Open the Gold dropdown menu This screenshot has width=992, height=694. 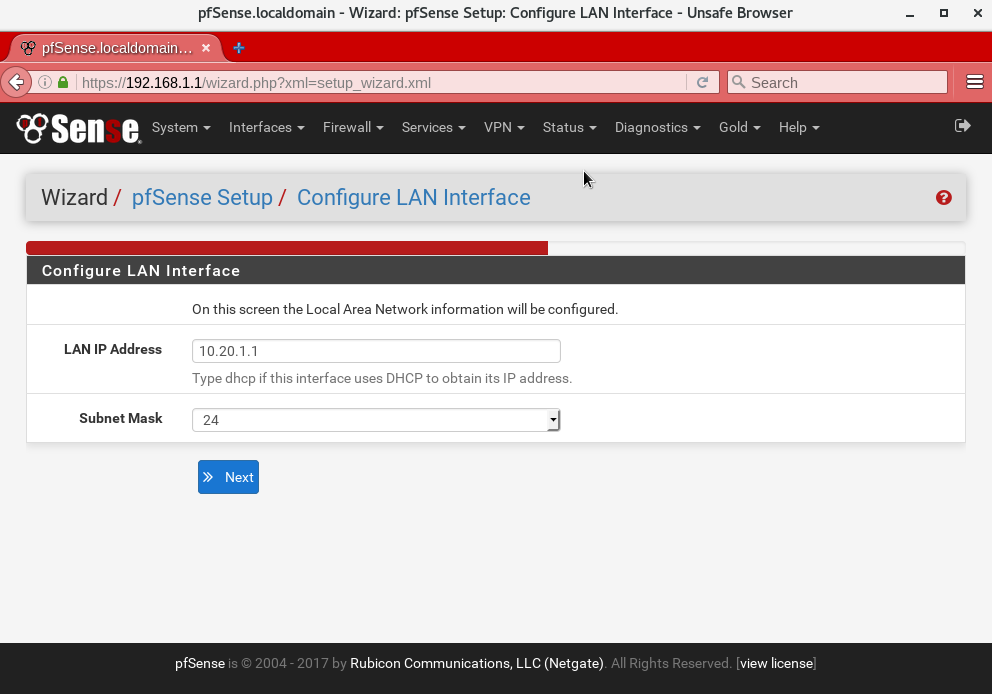pos(740,128)
